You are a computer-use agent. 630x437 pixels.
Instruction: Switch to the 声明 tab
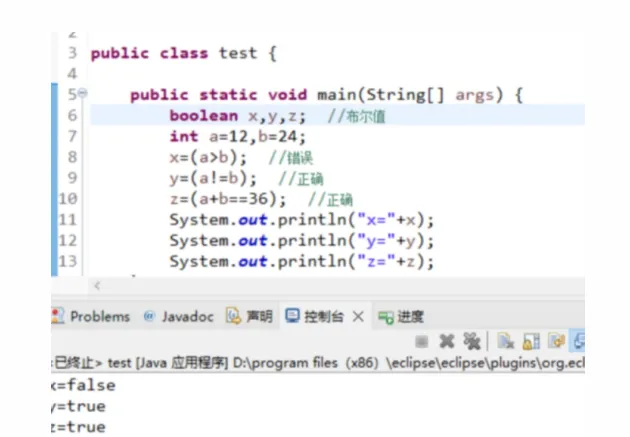[249, 317]
